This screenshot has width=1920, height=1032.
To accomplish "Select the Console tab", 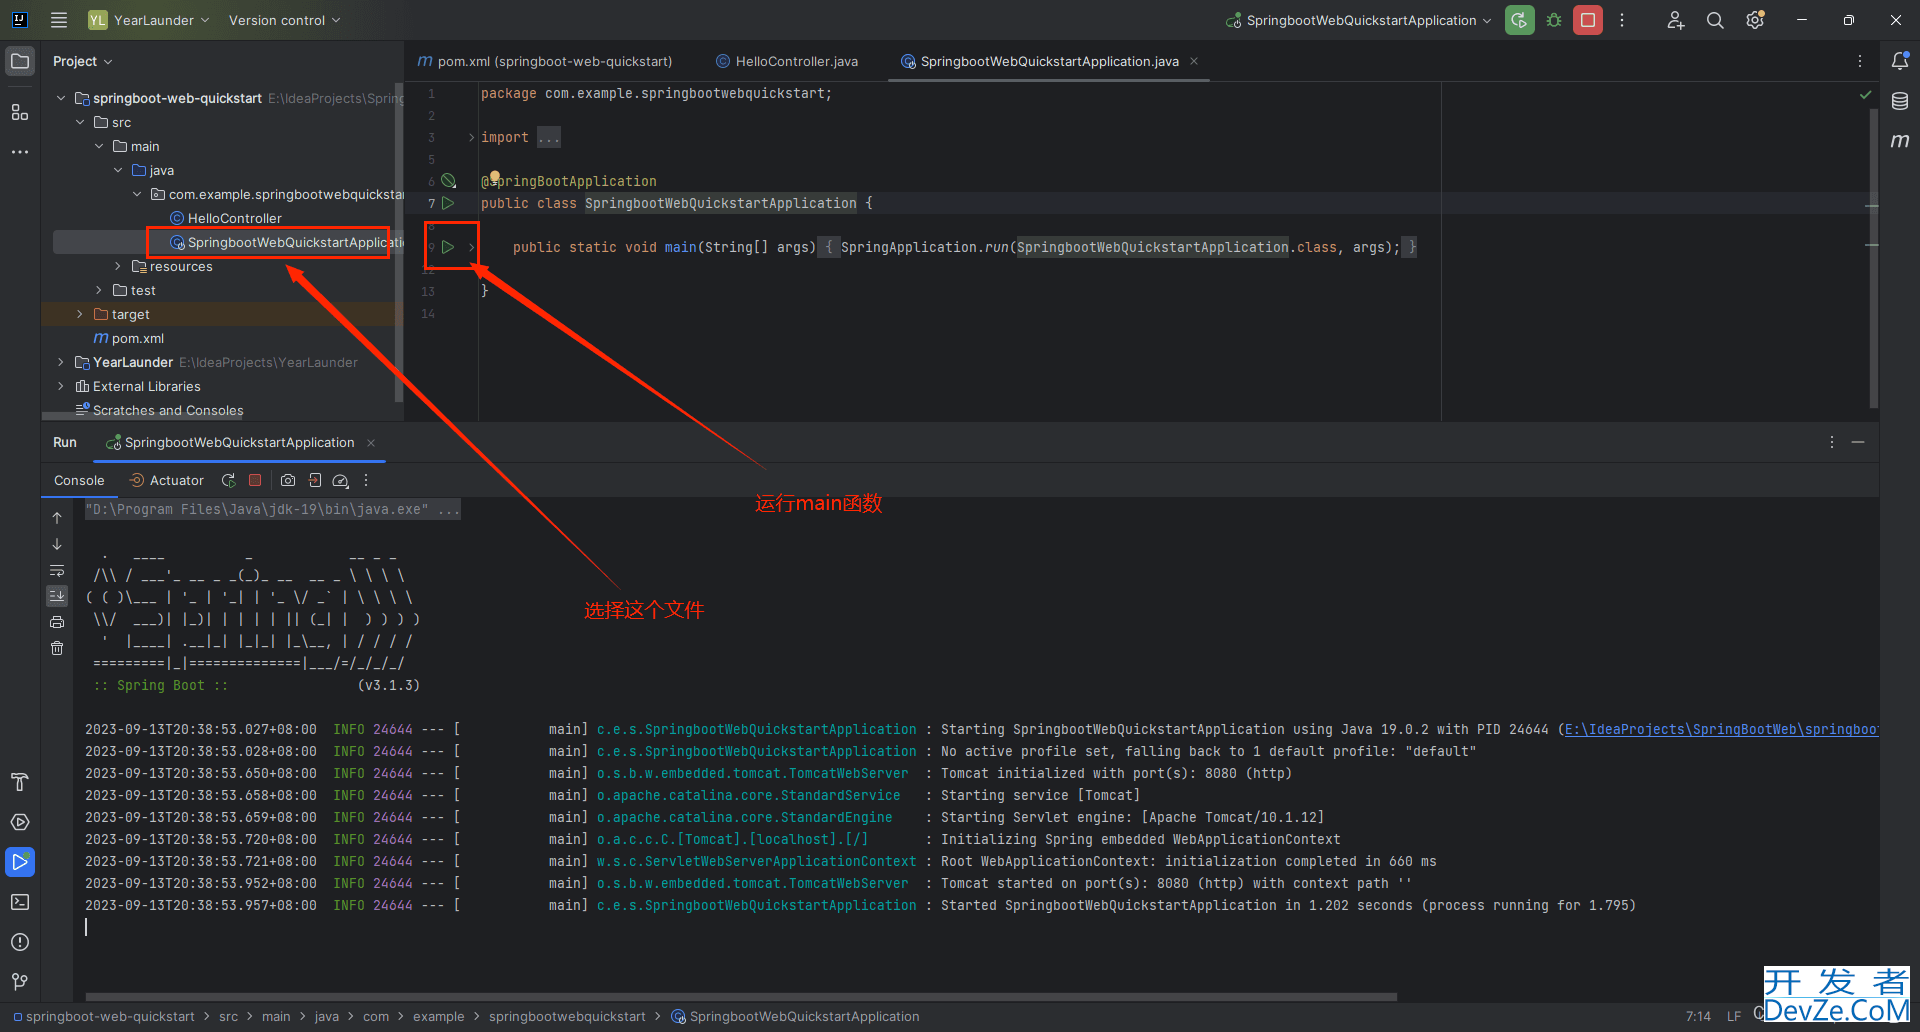I will 79,480.
